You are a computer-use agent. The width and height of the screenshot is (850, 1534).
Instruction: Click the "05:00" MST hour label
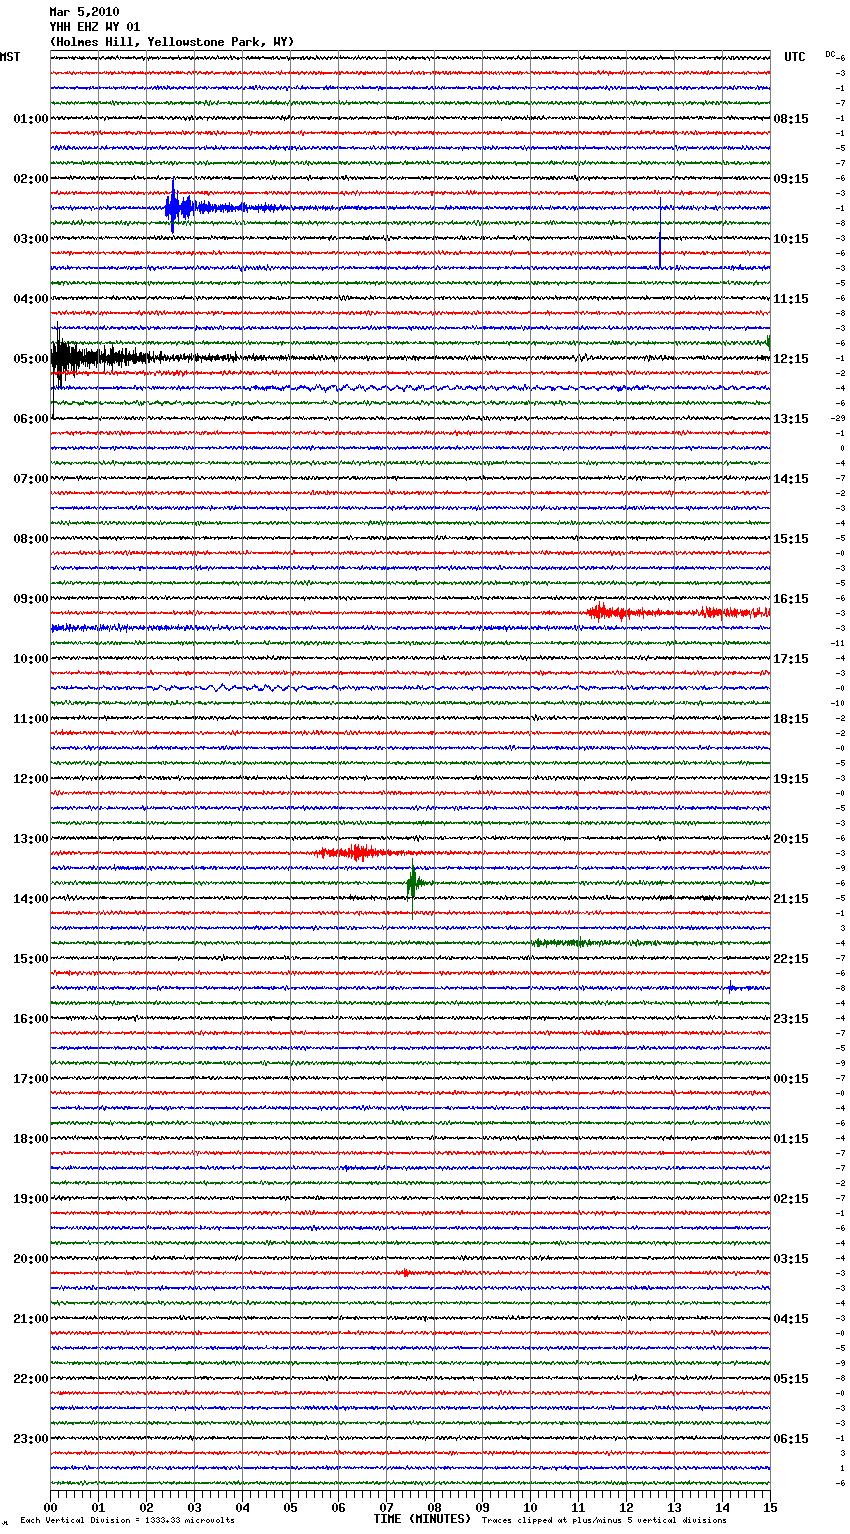[31, 359]
